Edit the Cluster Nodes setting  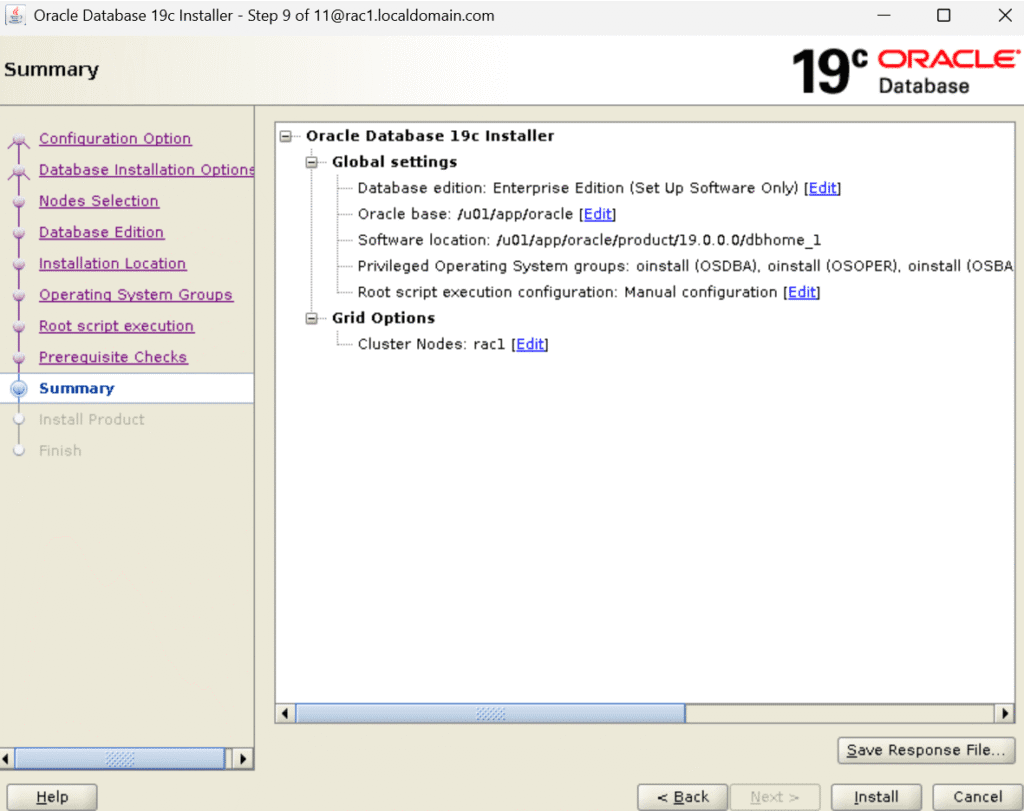tap(530, 344)
